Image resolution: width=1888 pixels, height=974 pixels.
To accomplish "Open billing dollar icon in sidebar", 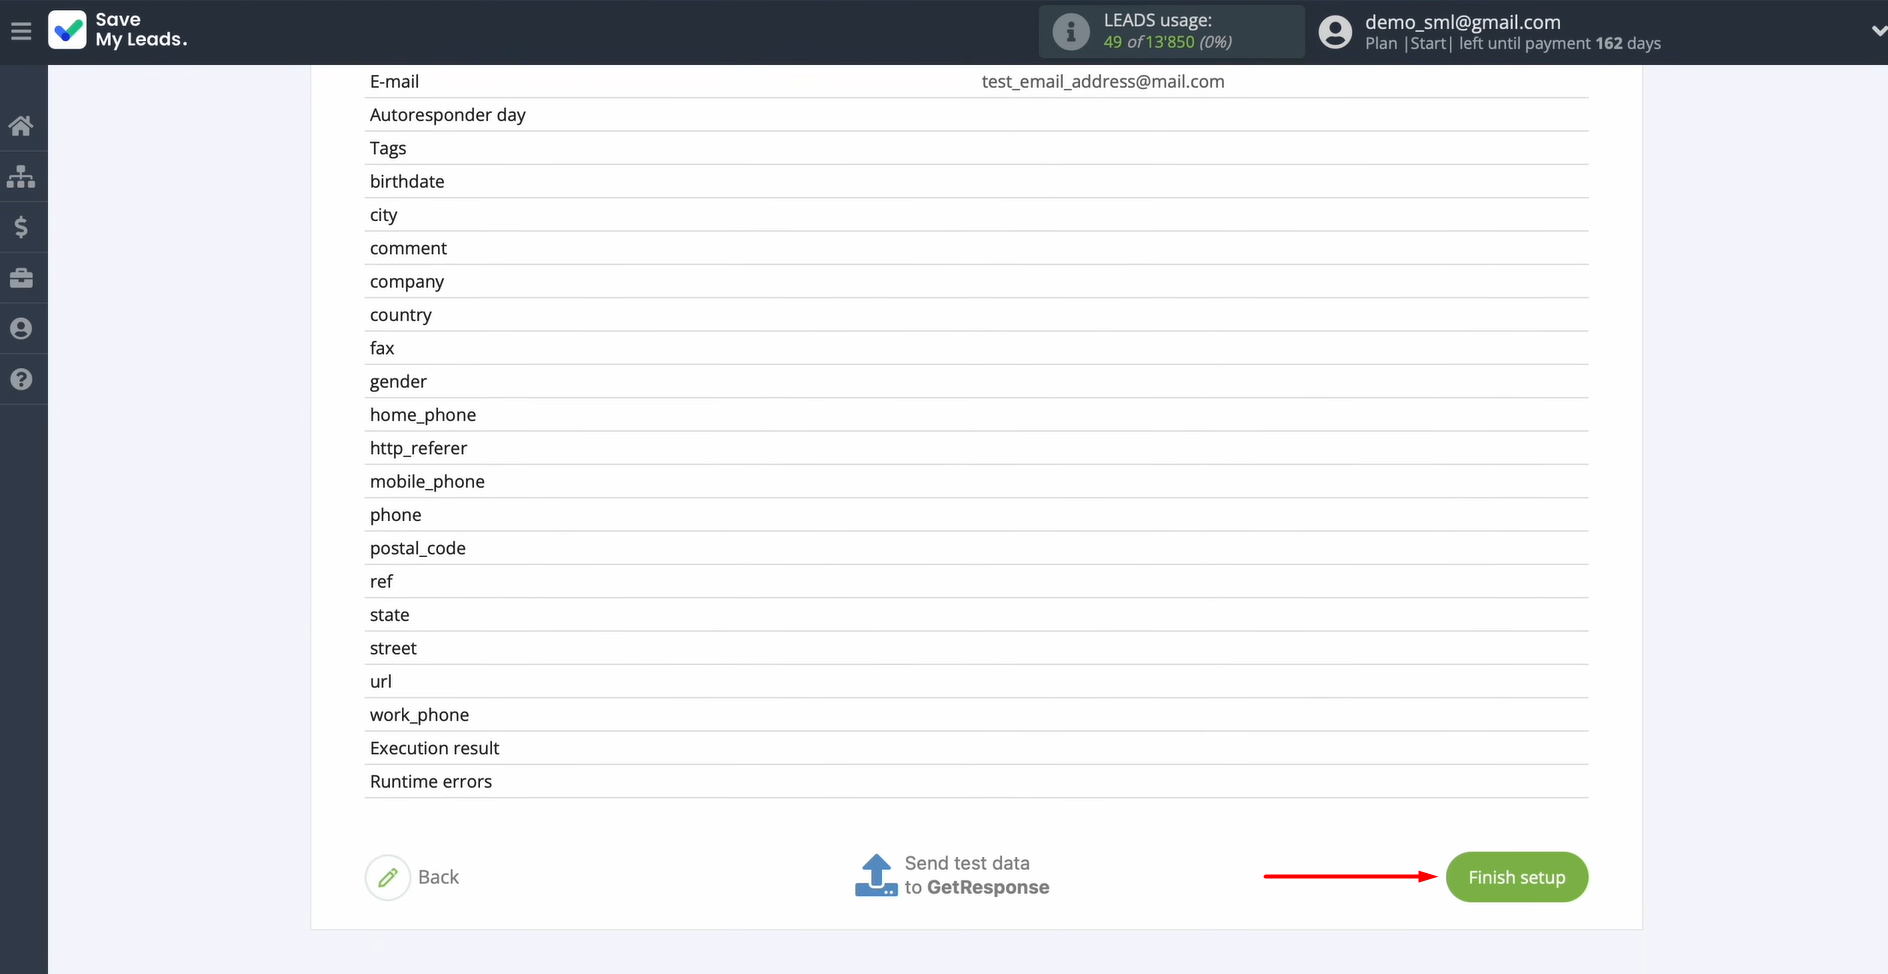I will click(x=21, y=228).
